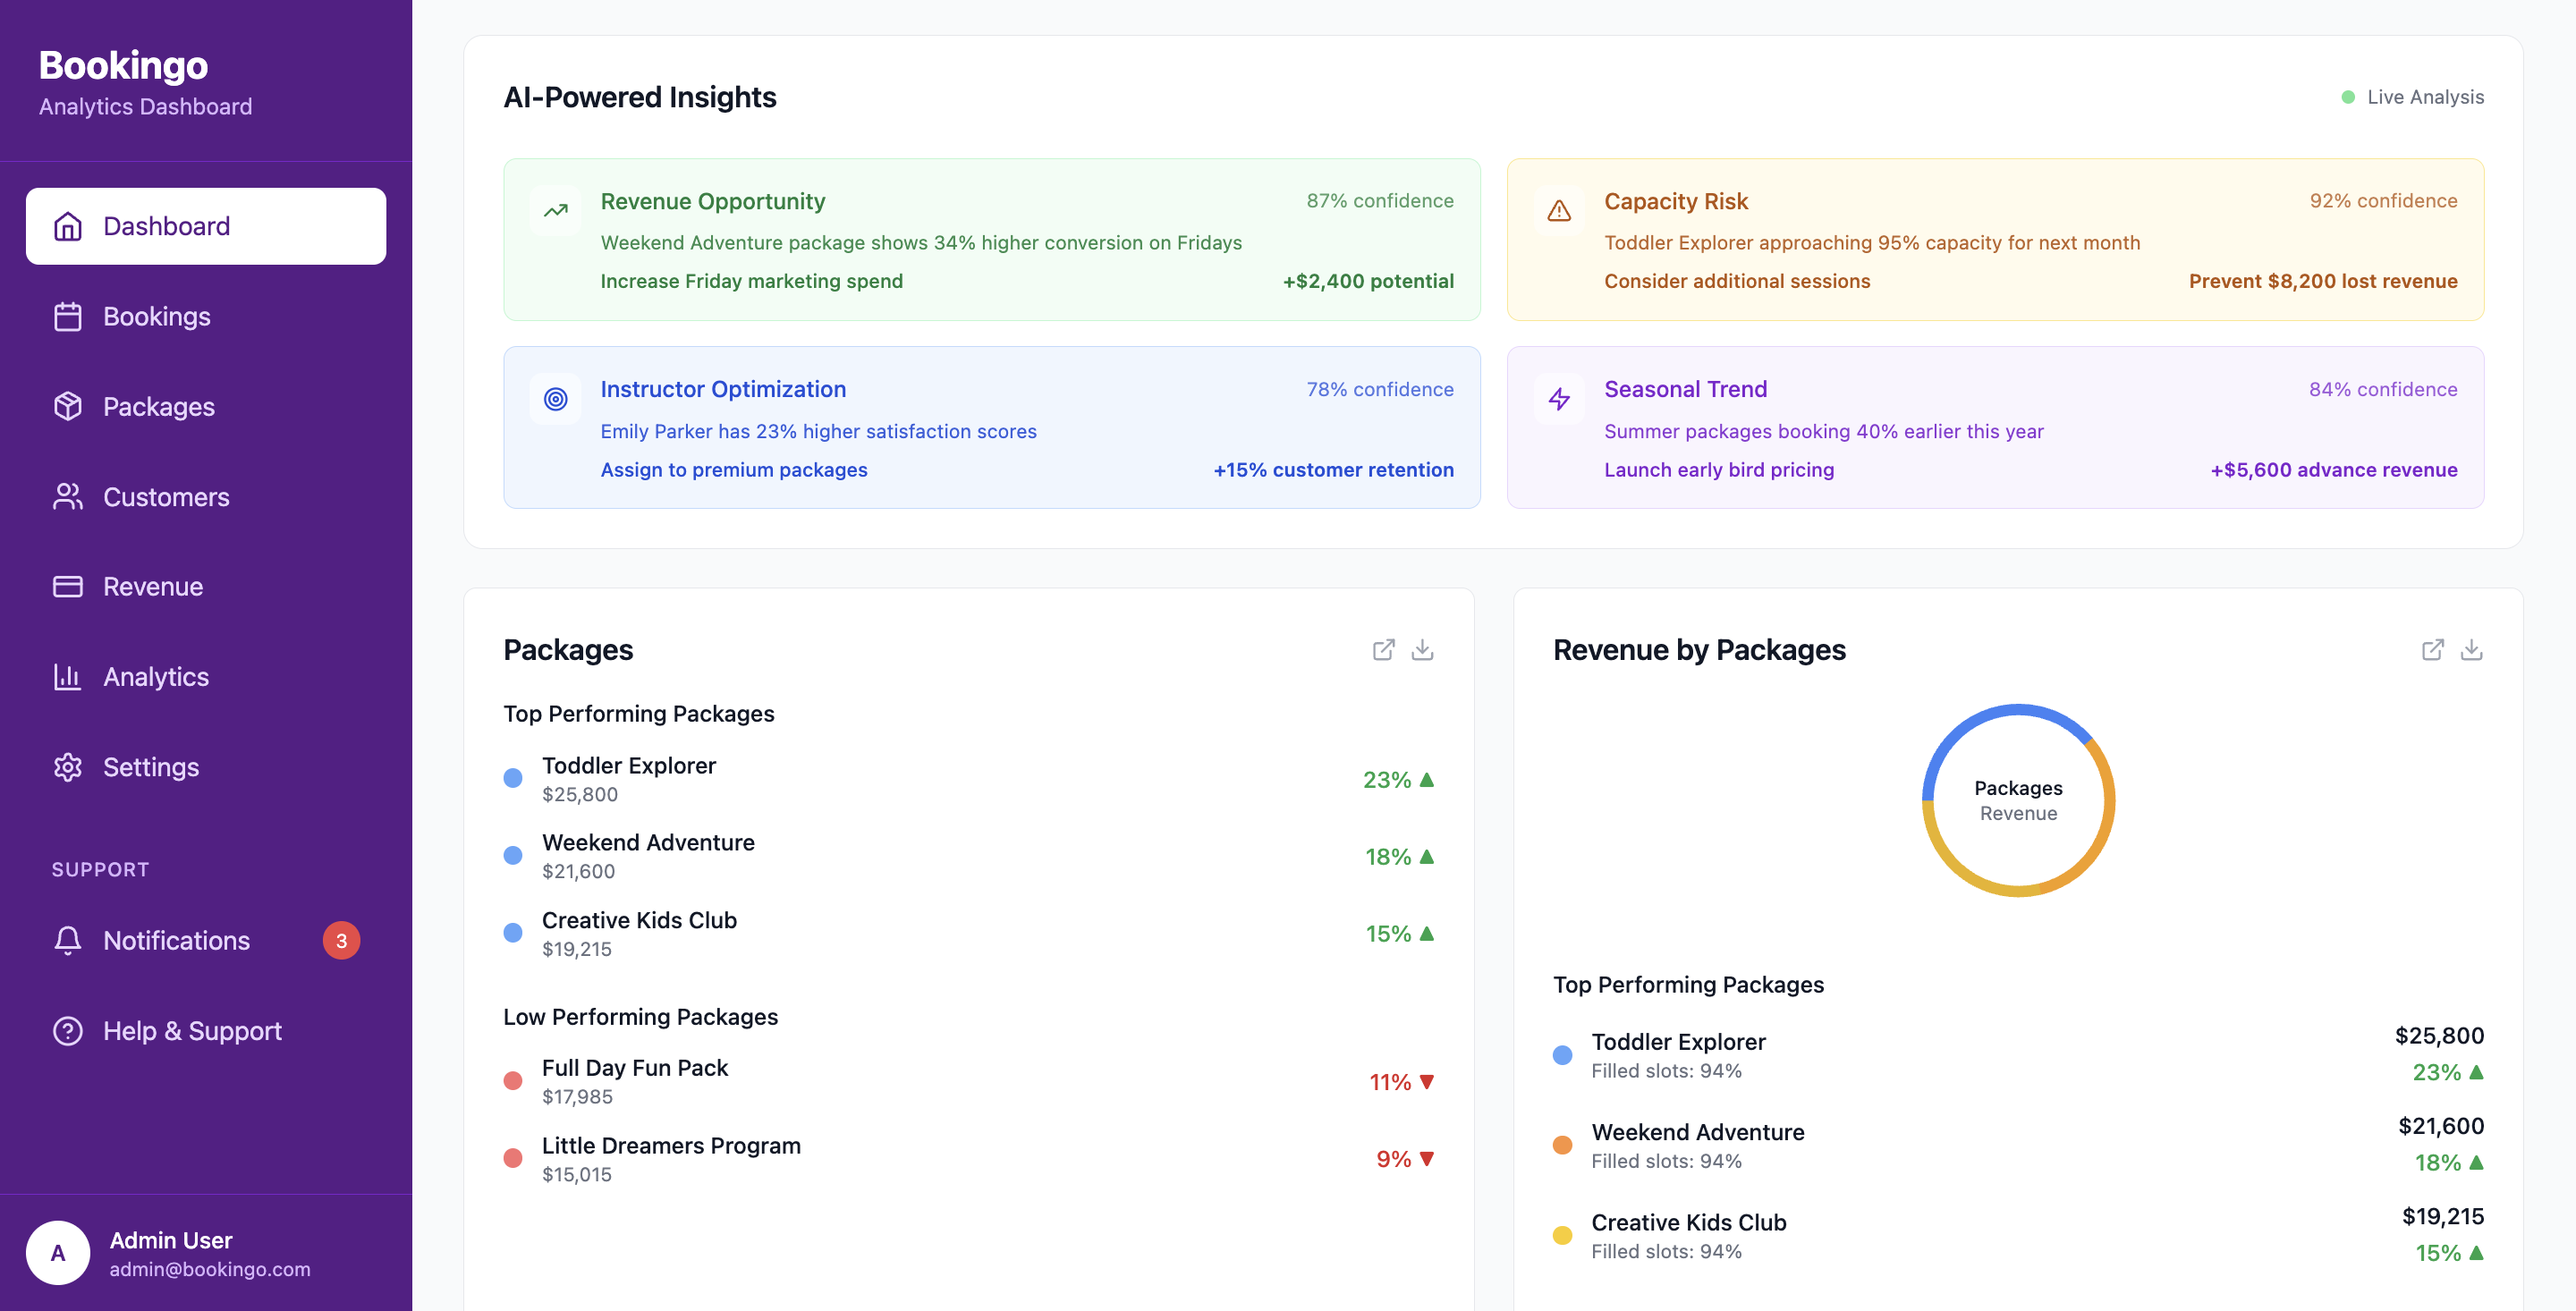Click the Instructor Optimization target icon

point(555,399)
